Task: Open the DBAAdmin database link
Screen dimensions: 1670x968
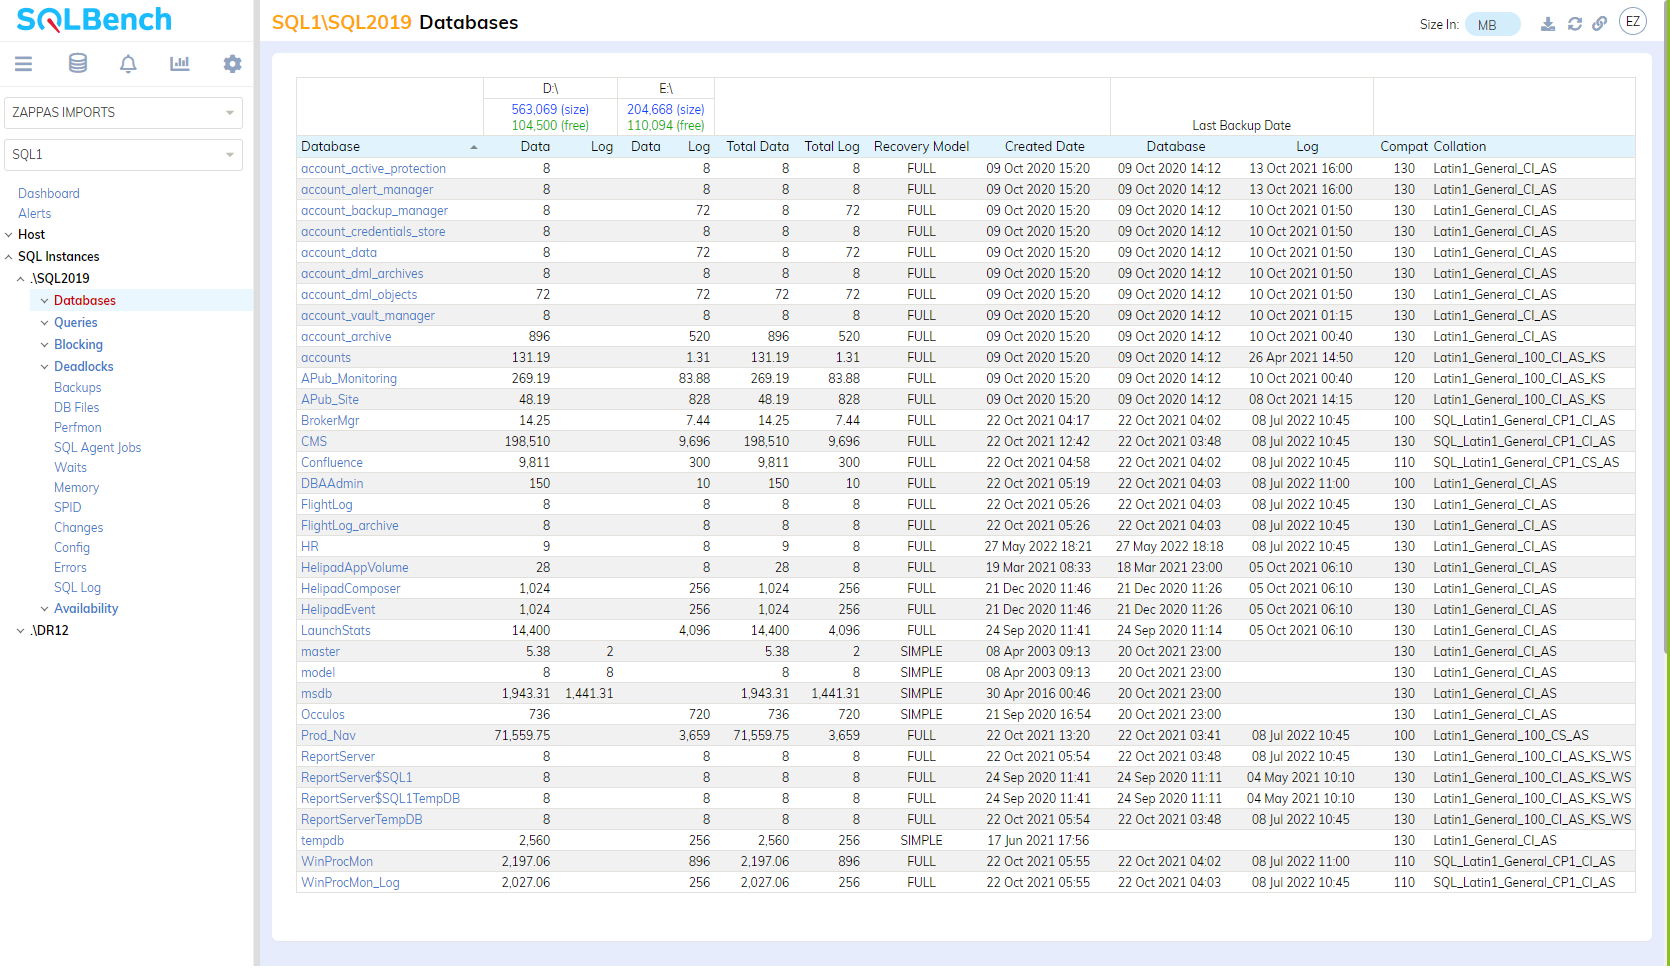Action: (x=332, y=483)
